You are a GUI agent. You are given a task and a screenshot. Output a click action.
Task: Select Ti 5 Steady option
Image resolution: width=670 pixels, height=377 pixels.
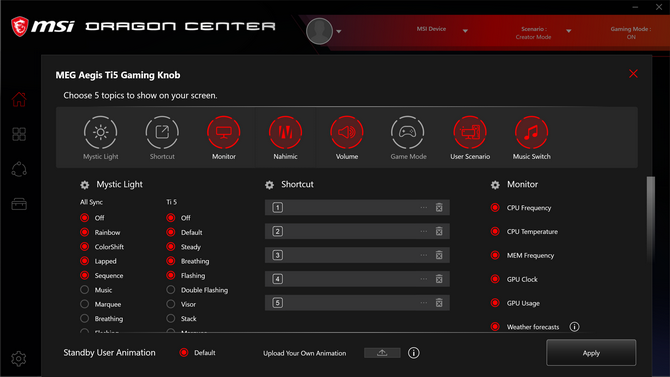coord(170,247)
